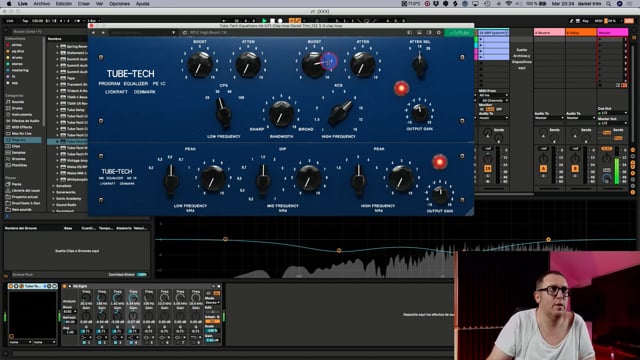Expand the Tape plugin entry in browser

(58, 78)
